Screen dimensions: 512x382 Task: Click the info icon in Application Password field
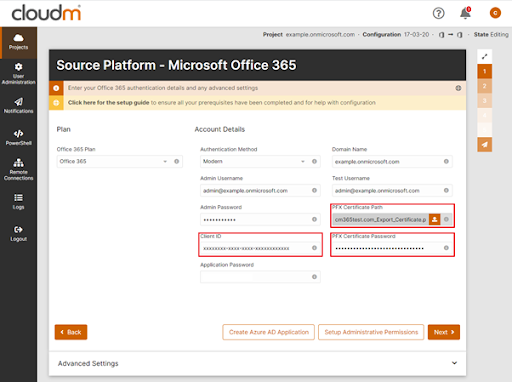coord(314,277)
